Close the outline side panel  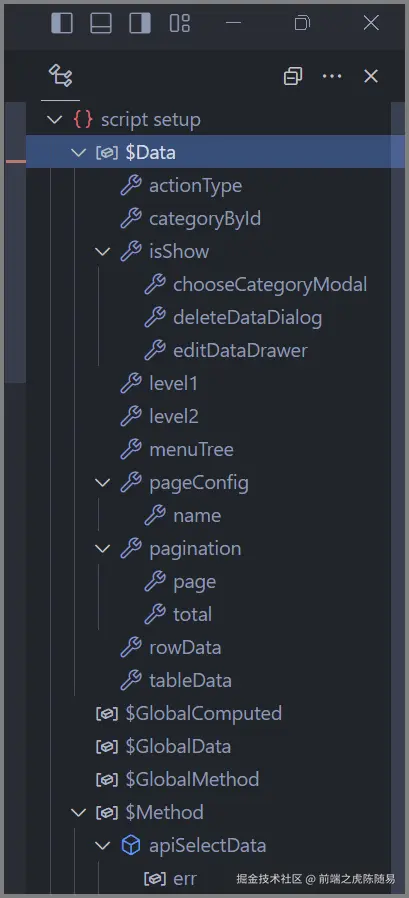pos(371,76)
